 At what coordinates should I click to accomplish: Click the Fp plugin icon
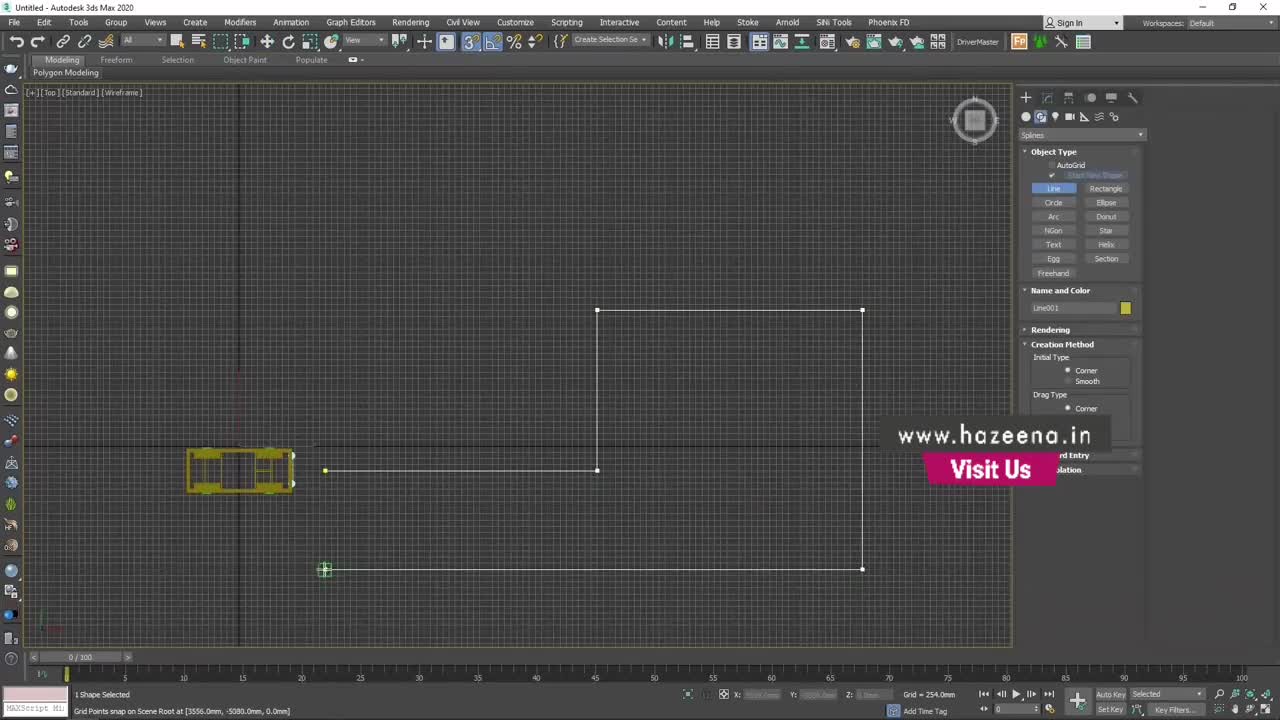point(1019,41)
